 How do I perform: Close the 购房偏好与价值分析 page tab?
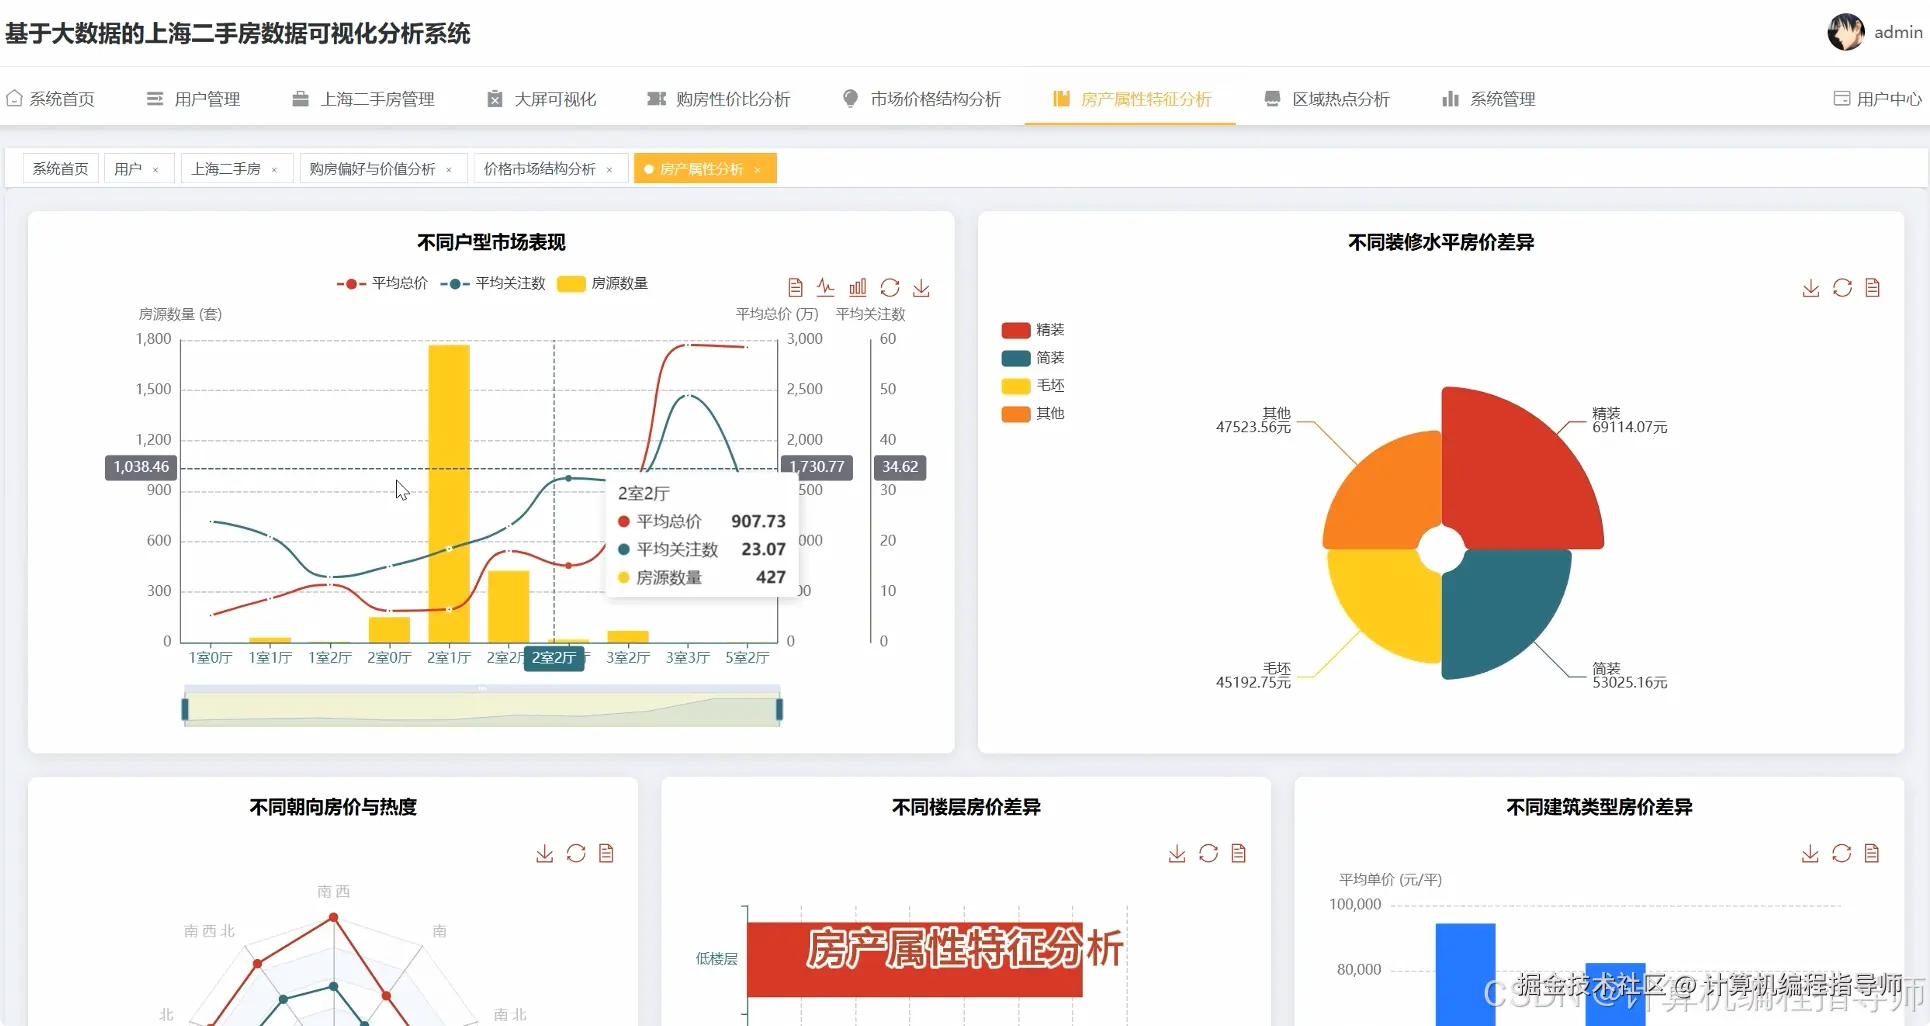click(x=449, y=170)
